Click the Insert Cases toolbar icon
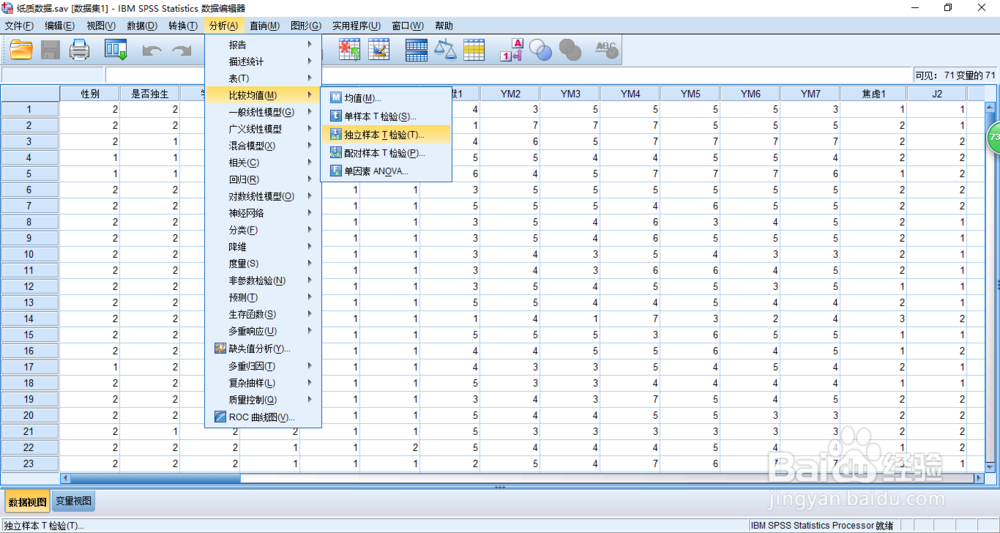The width and height of the screenshot is (1000, 533). [349, 50]
